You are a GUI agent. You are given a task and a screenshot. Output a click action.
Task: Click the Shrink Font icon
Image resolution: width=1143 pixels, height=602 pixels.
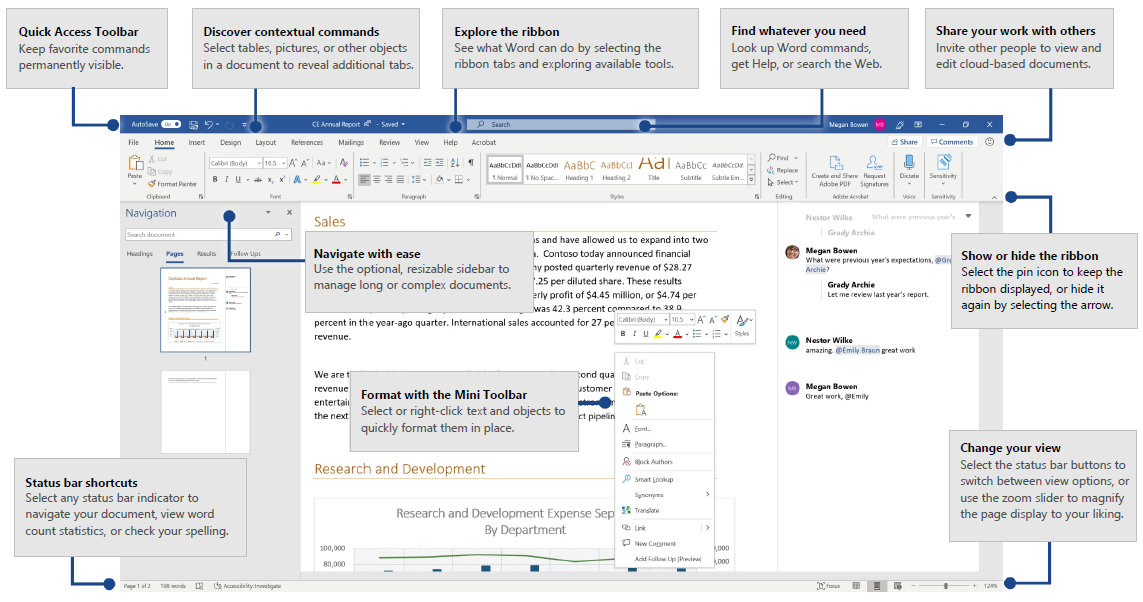pos(305,163)
